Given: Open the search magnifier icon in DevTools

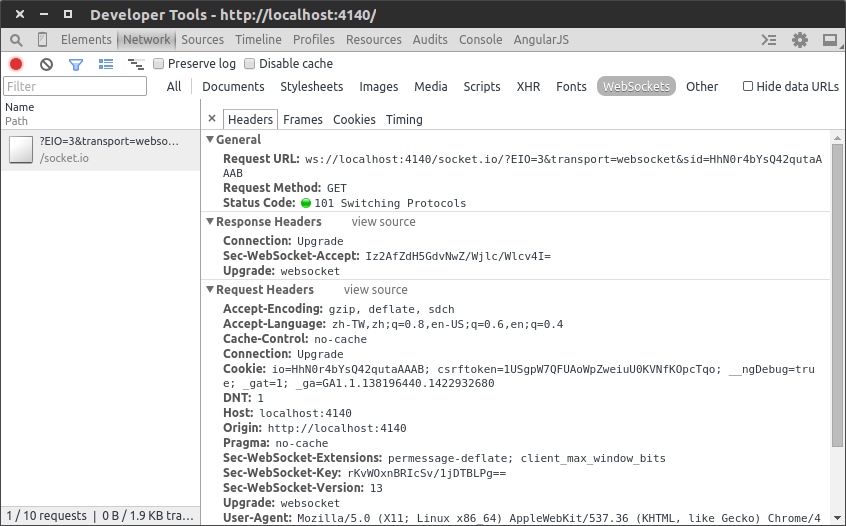Looking at the screenshot, I should [x=16, y=40].
